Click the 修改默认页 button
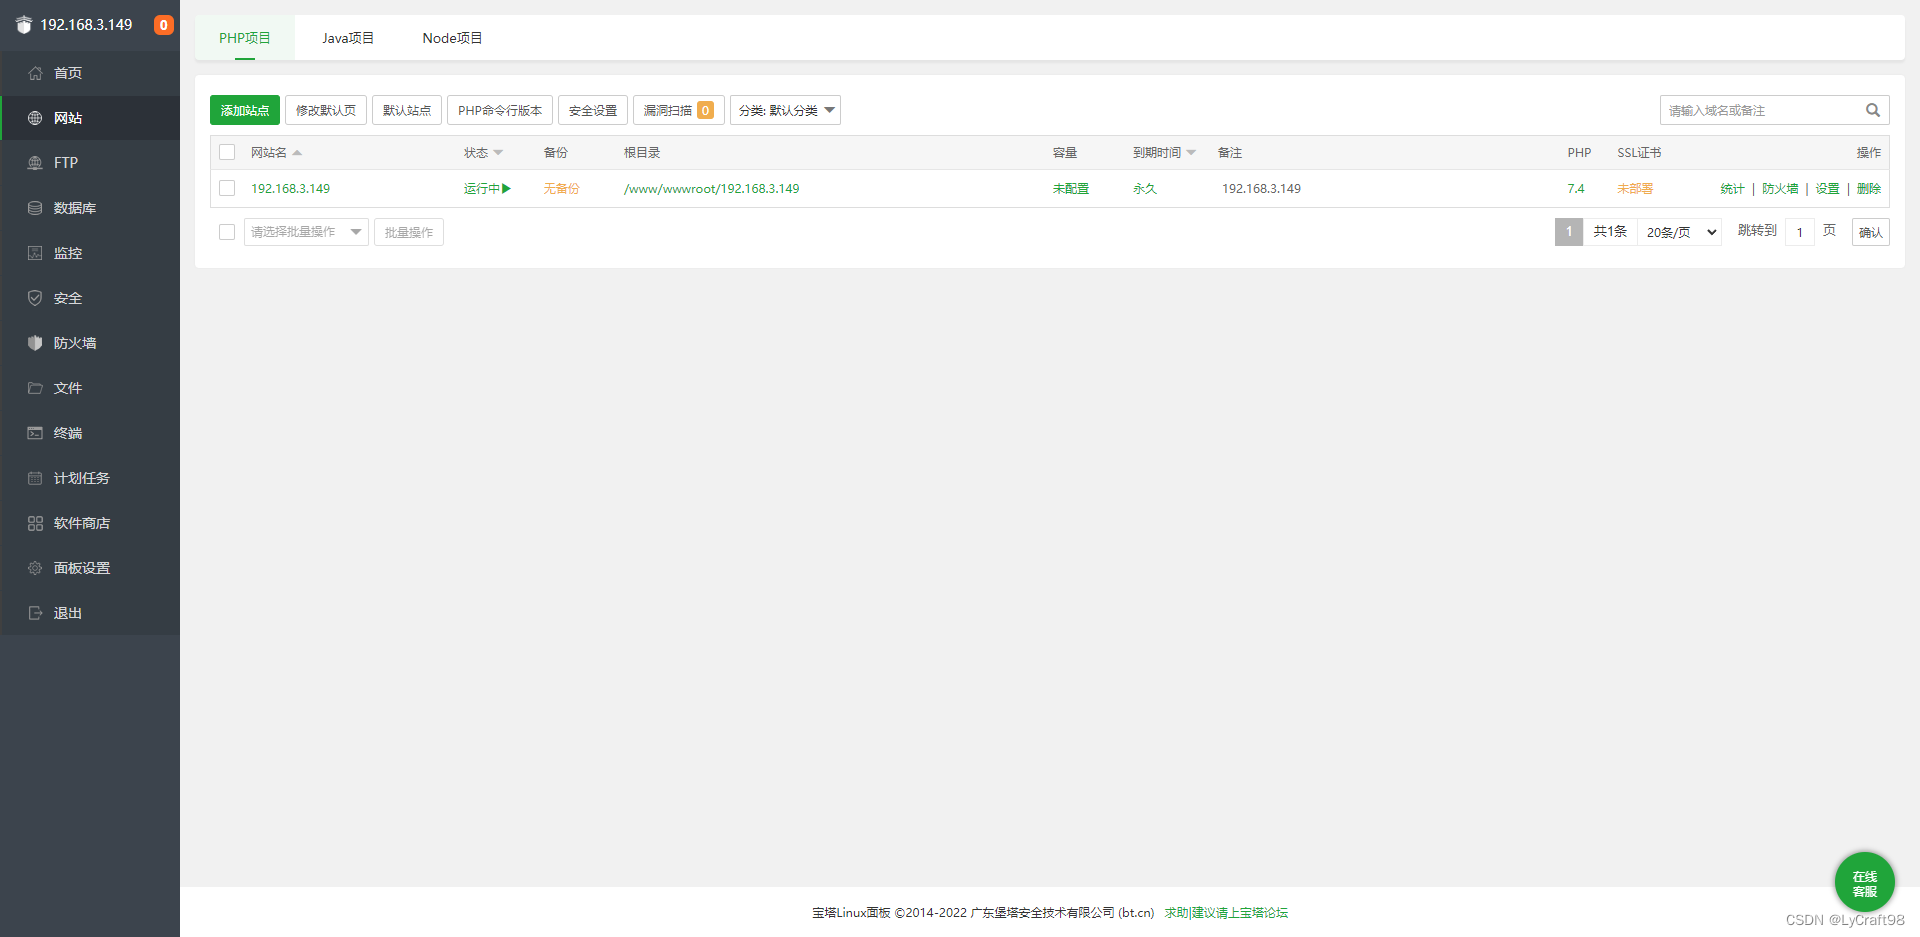 click(x=326, y=110)
